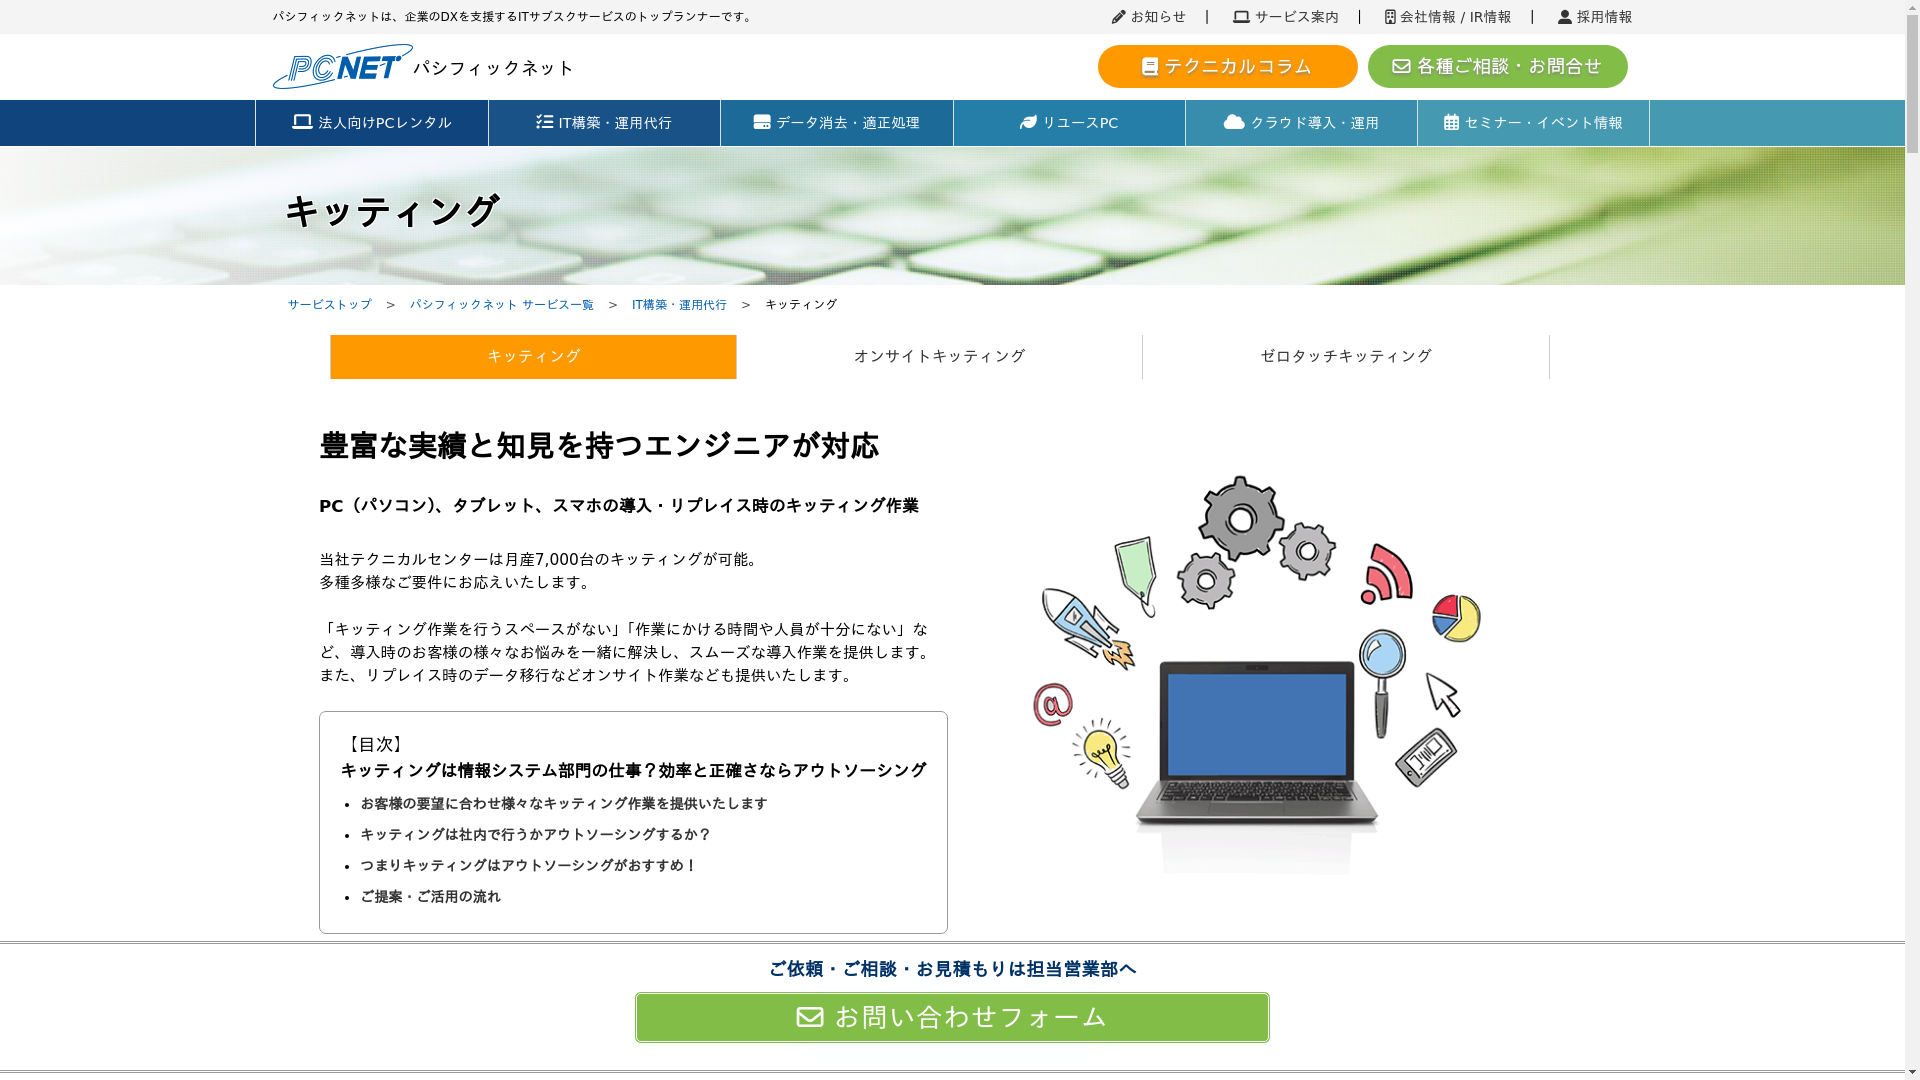Click the cloud icon in クラウド導入・運用

[1234, 122]
